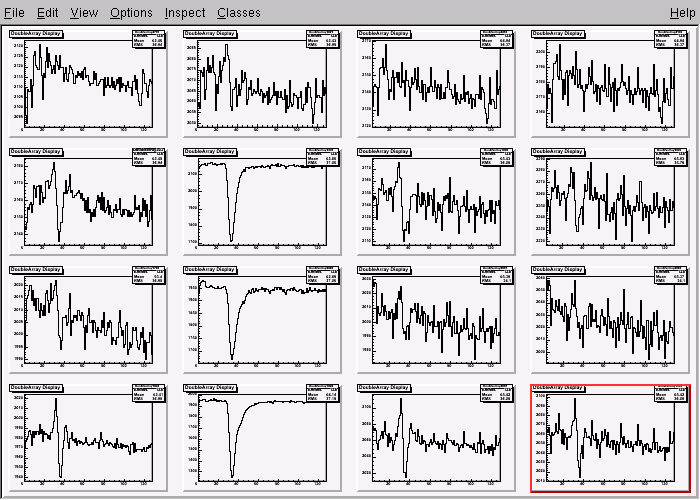This screenshot has width=700, height=500.
Task: Click 'DoubleArray Display' title of bottom-row third-column plot
Action: 384,388
